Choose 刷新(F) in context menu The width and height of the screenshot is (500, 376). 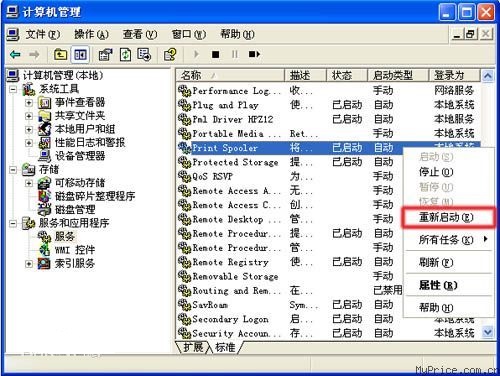448,262
